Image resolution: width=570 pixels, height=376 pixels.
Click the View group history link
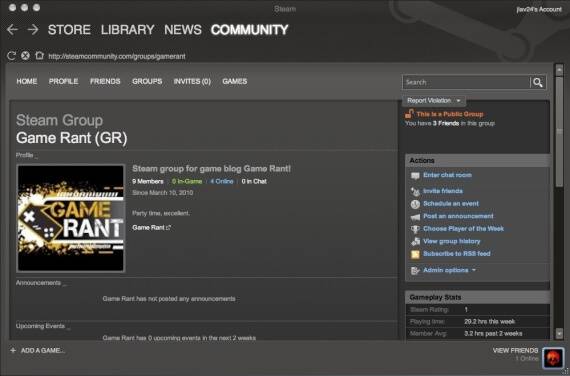pos(451,241)
